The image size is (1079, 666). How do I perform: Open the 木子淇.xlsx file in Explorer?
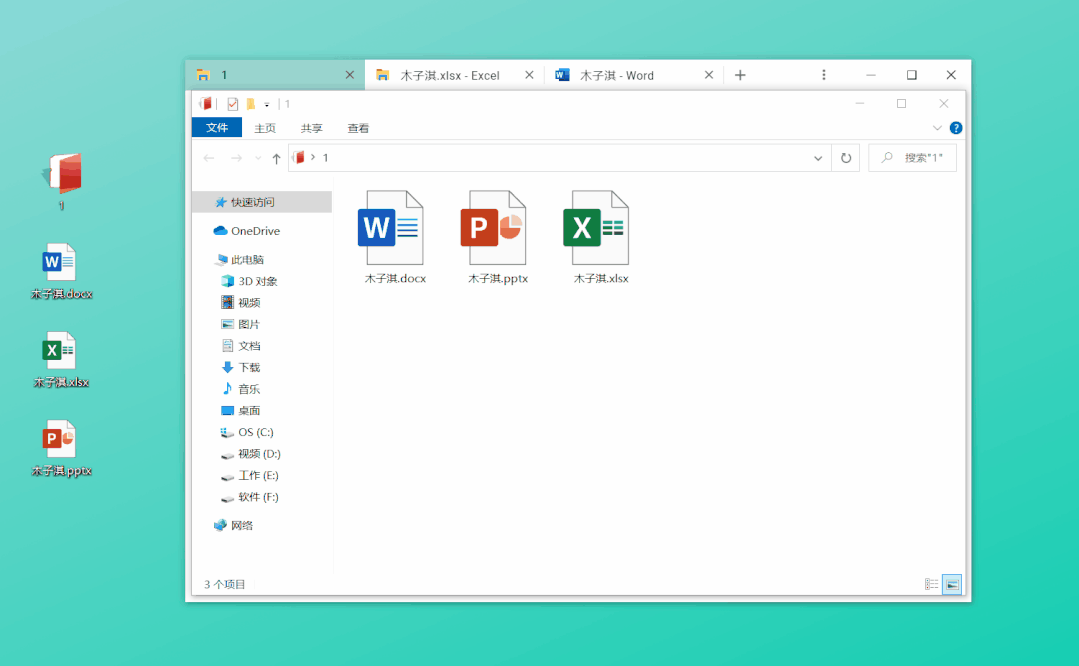pos(600,237)
